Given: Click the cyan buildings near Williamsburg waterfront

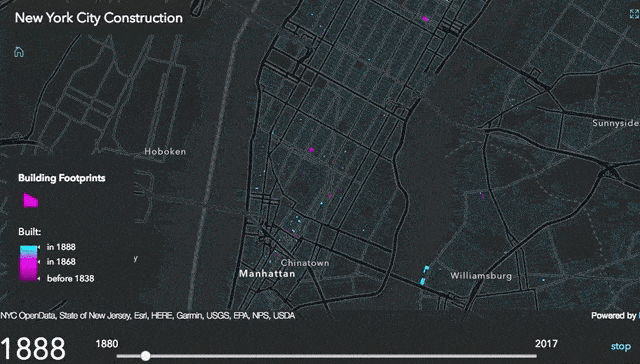Looking at the screenshot, I should tap(424, 275).
